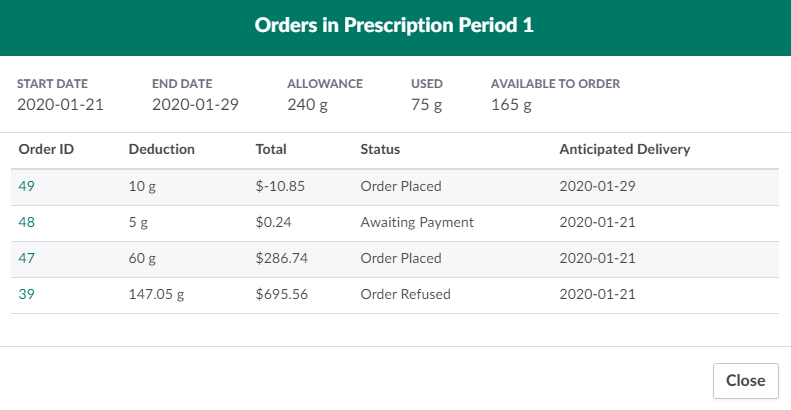This screenshot has height=410, width=791.
Task: Click the 147.05 g deduction cell
Action: pyautogui.click(x=158, y=294)
